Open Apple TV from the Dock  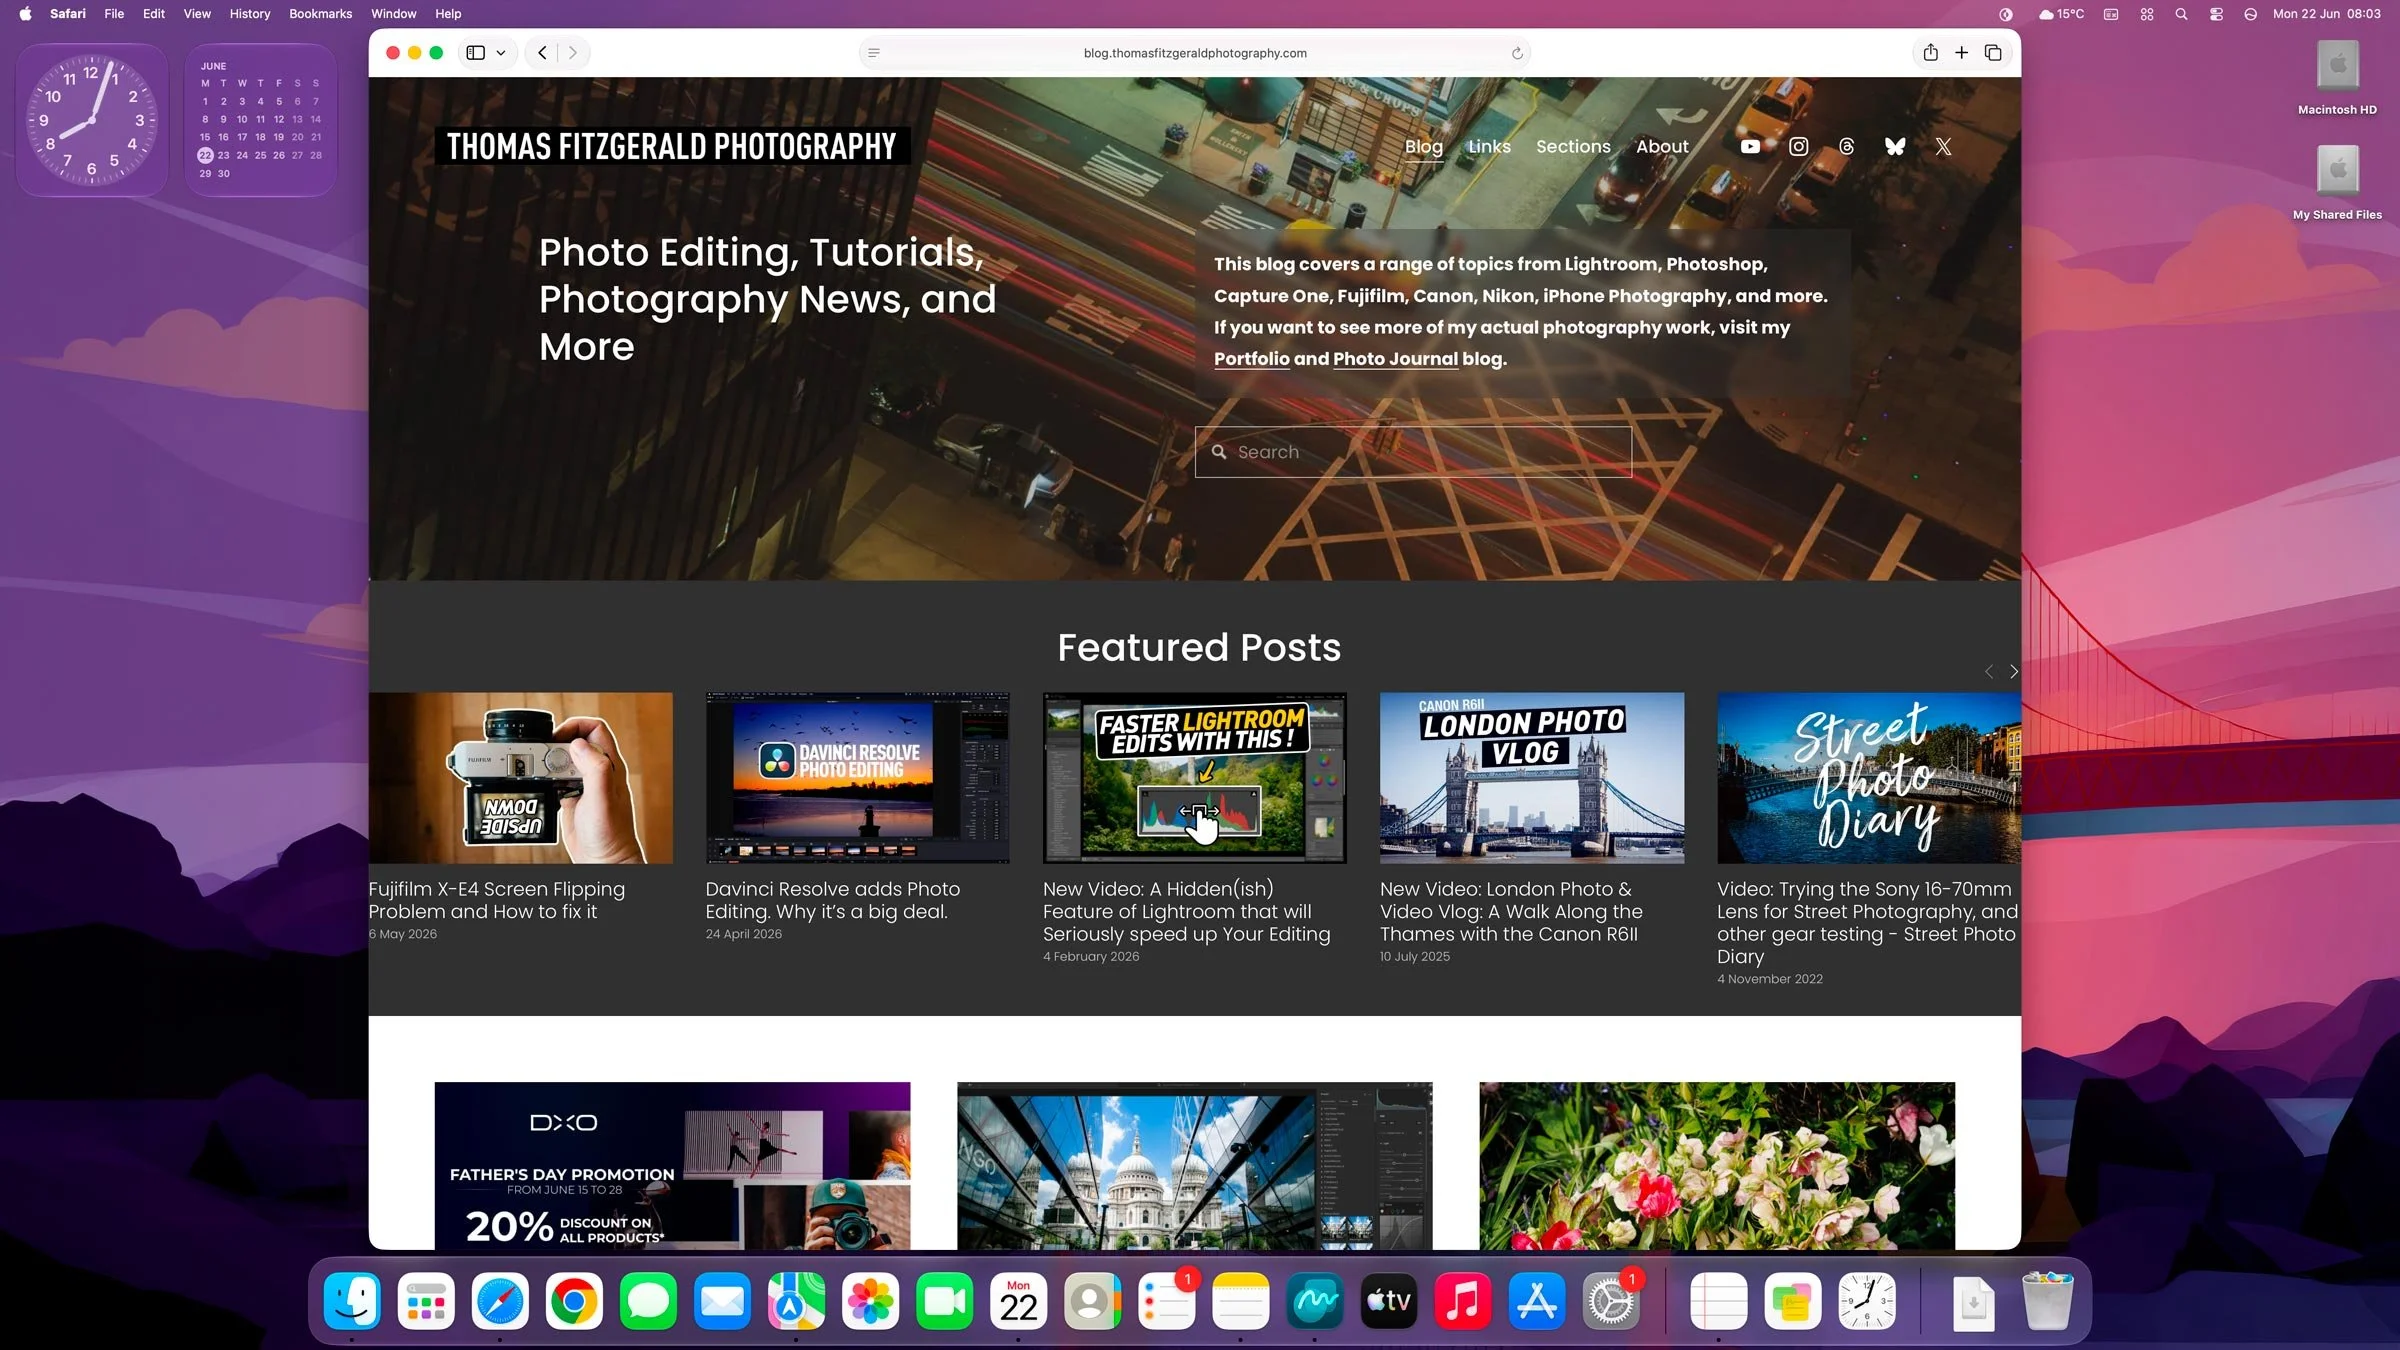(x=1388, y=1301)
